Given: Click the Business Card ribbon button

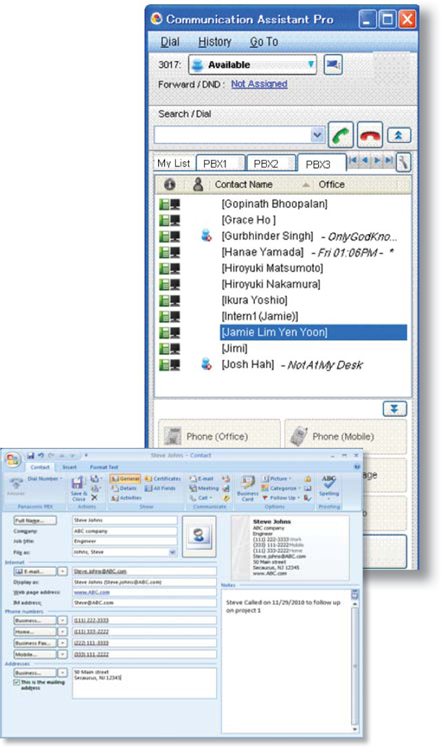Looking at the screenshot, I should point(247,488).
